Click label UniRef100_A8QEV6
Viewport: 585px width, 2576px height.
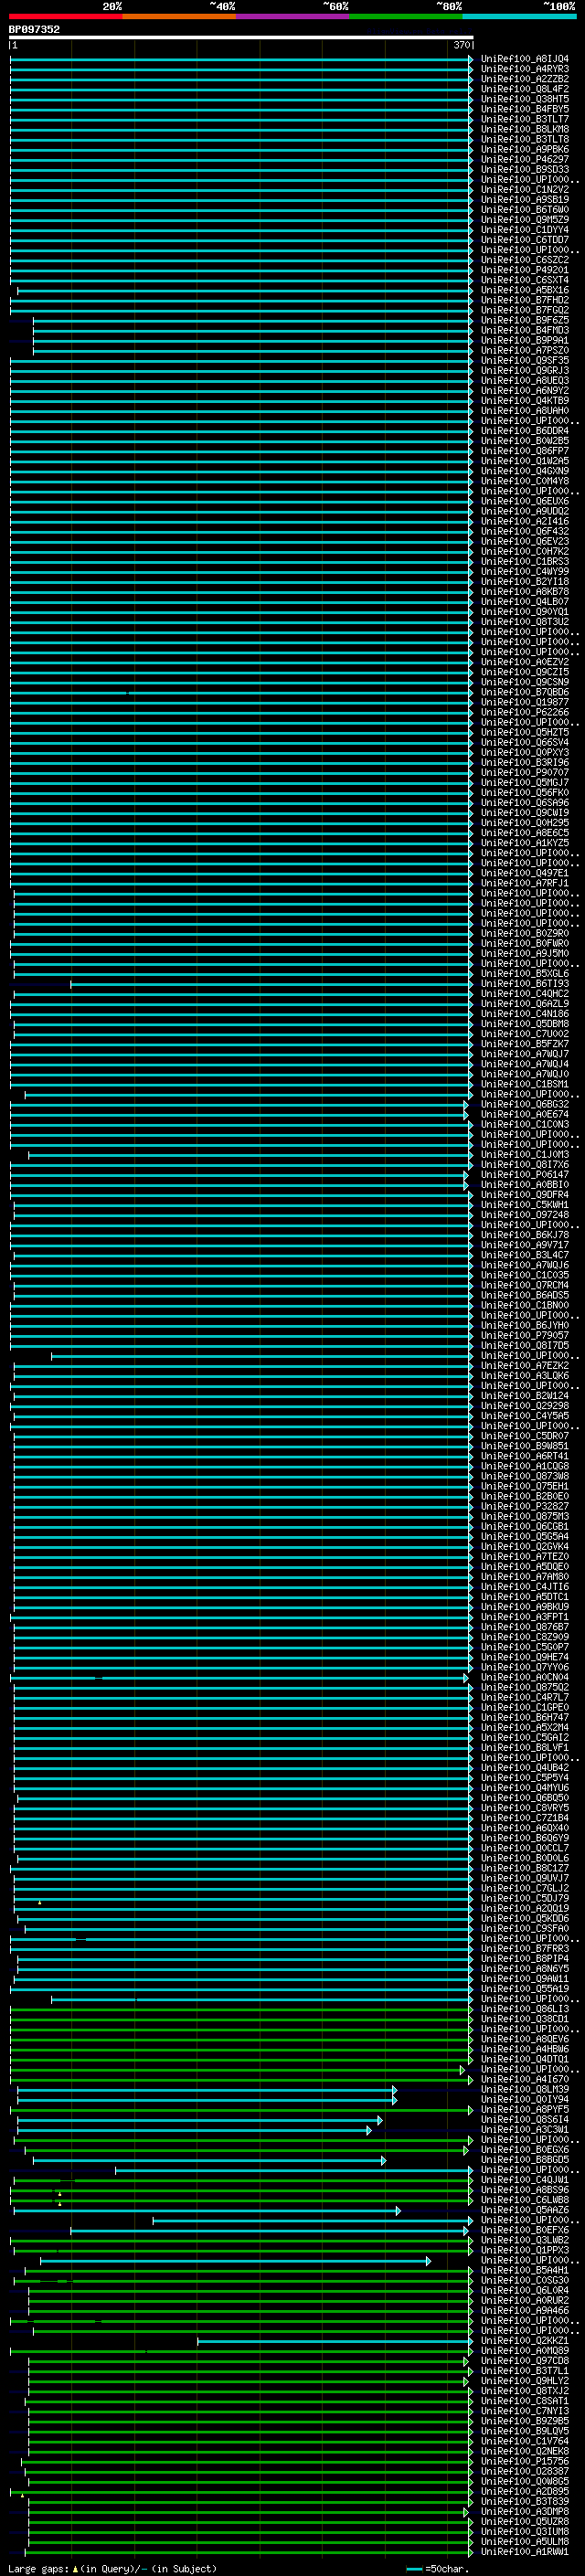[x=525, y=2039]
